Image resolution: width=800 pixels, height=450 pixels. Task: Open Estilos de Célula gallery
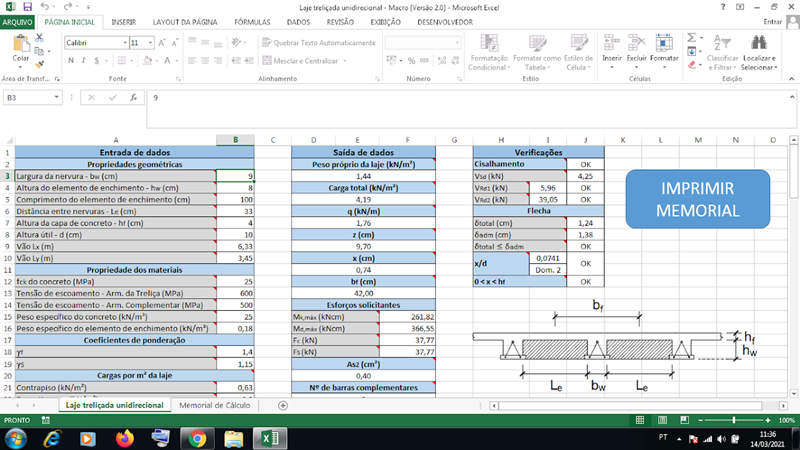coord(579,53)
